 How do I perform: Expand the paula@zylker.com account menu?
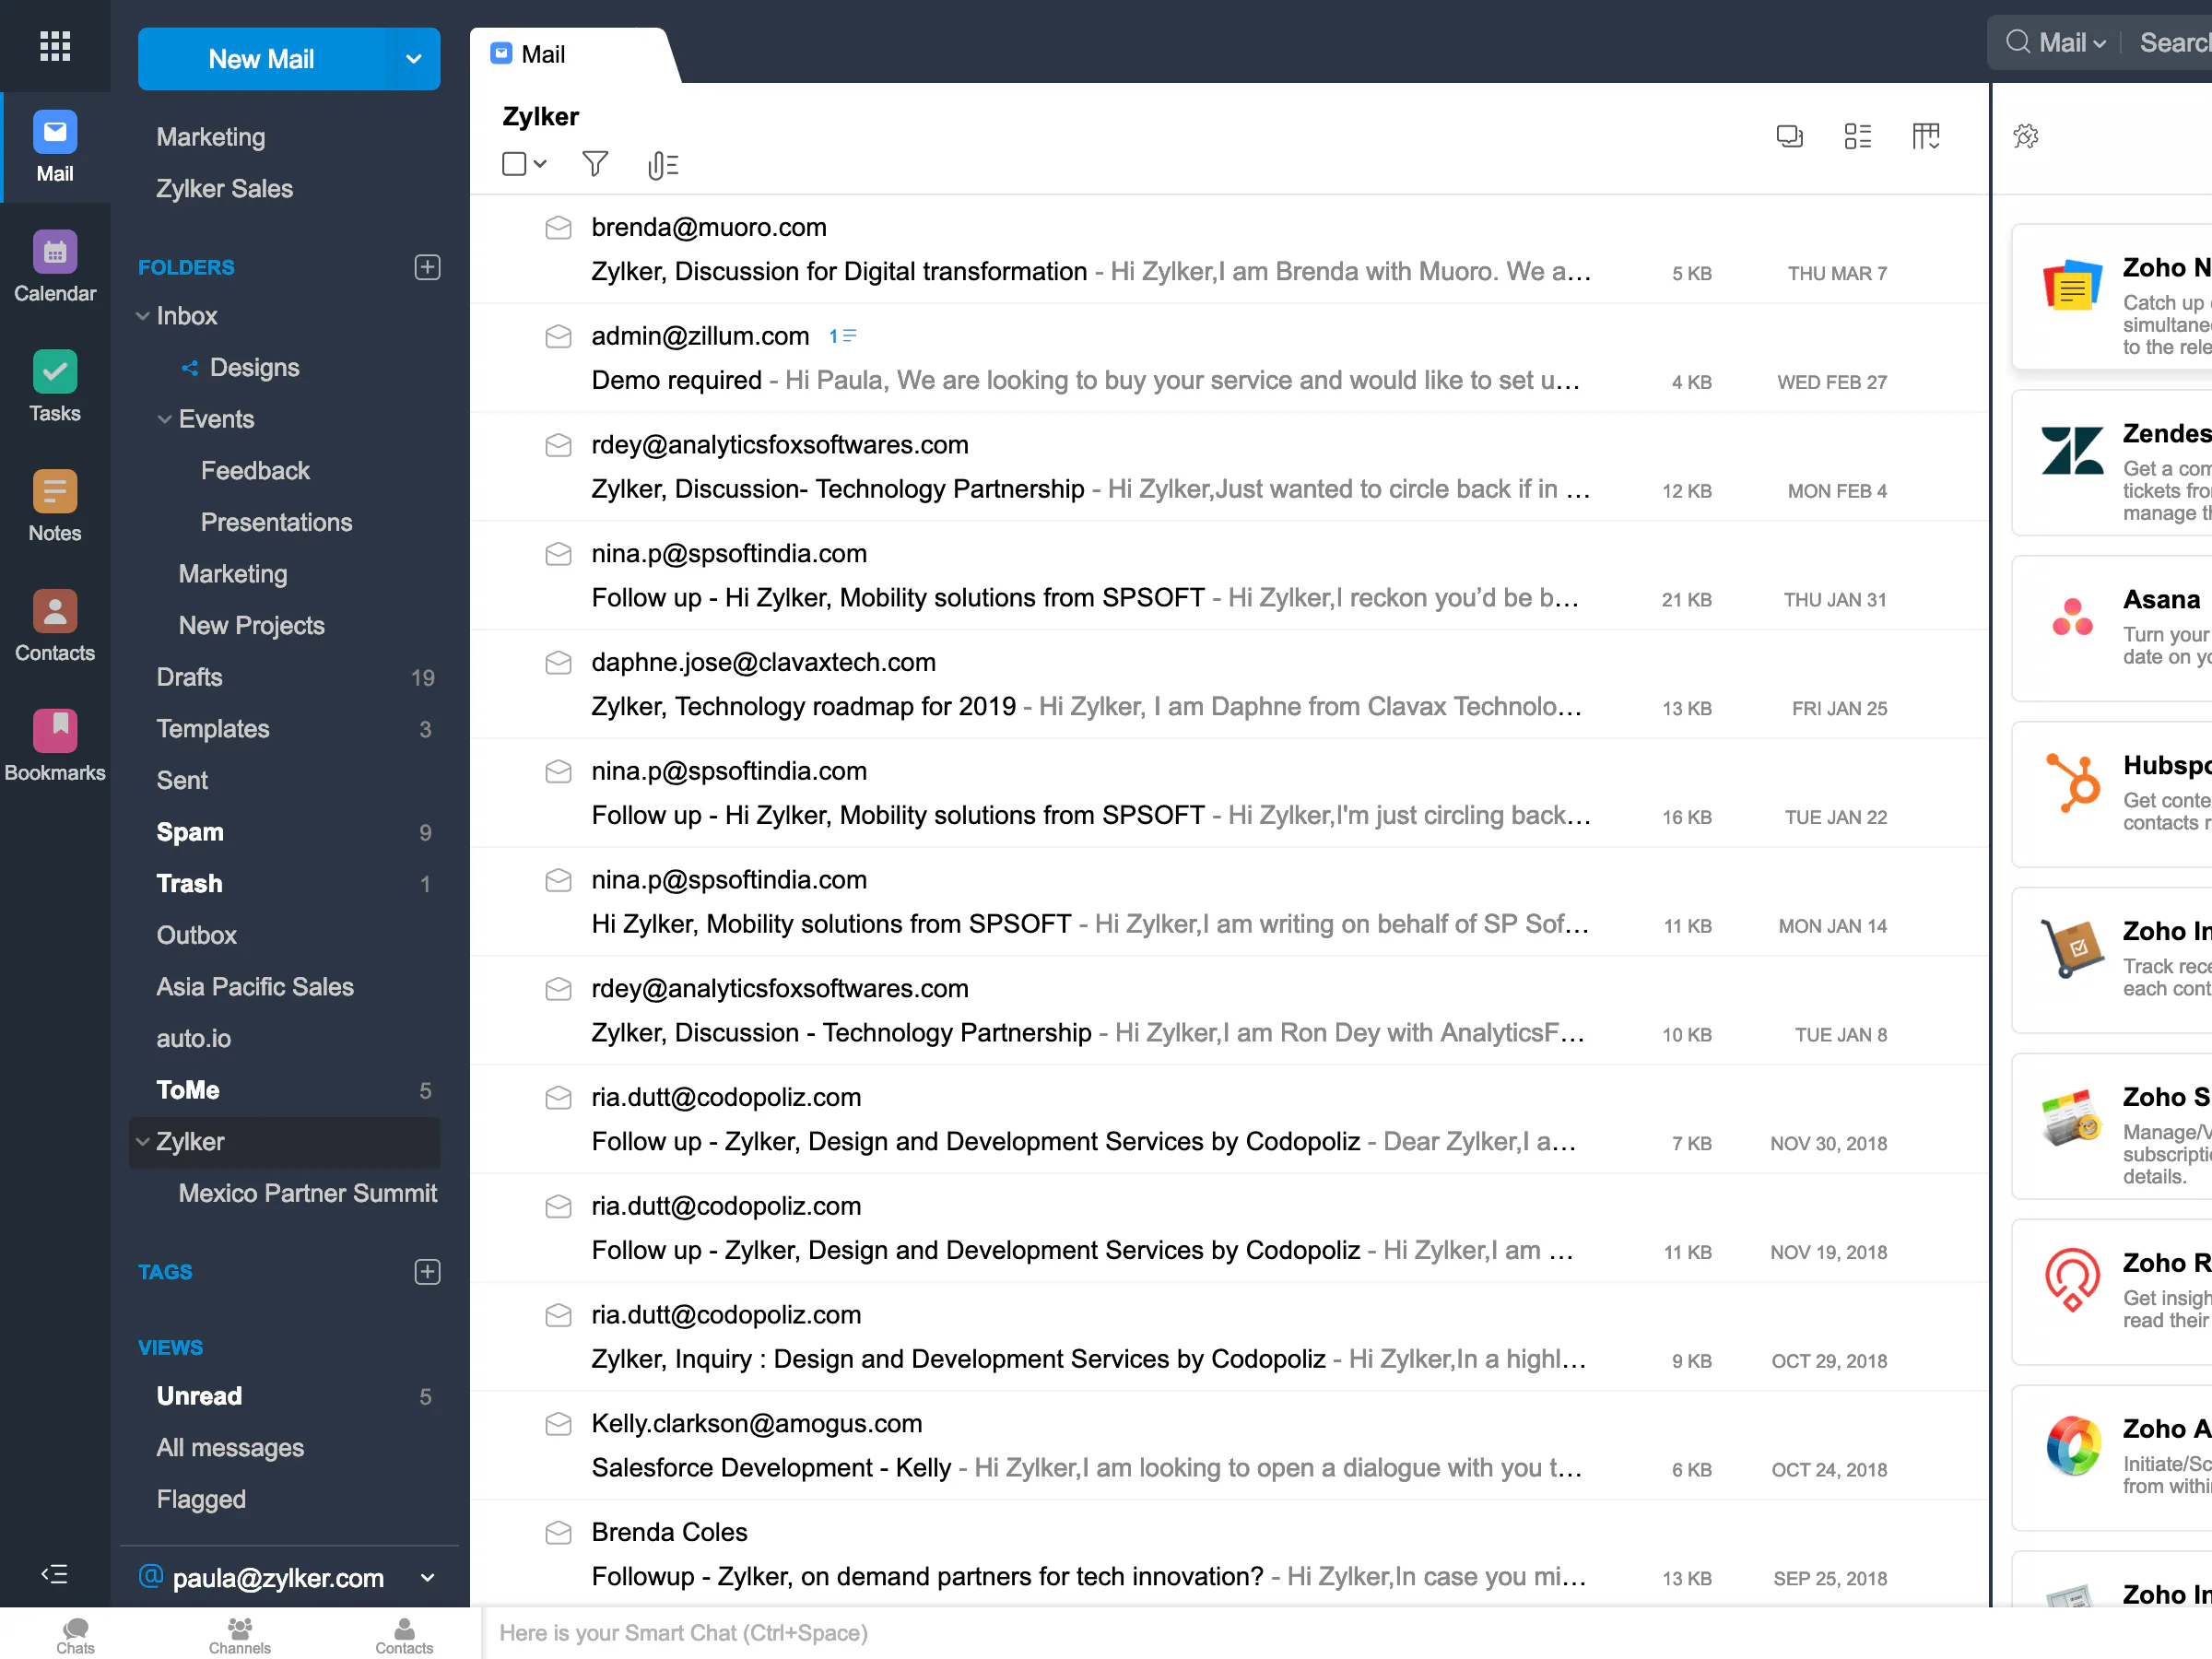427,1578
